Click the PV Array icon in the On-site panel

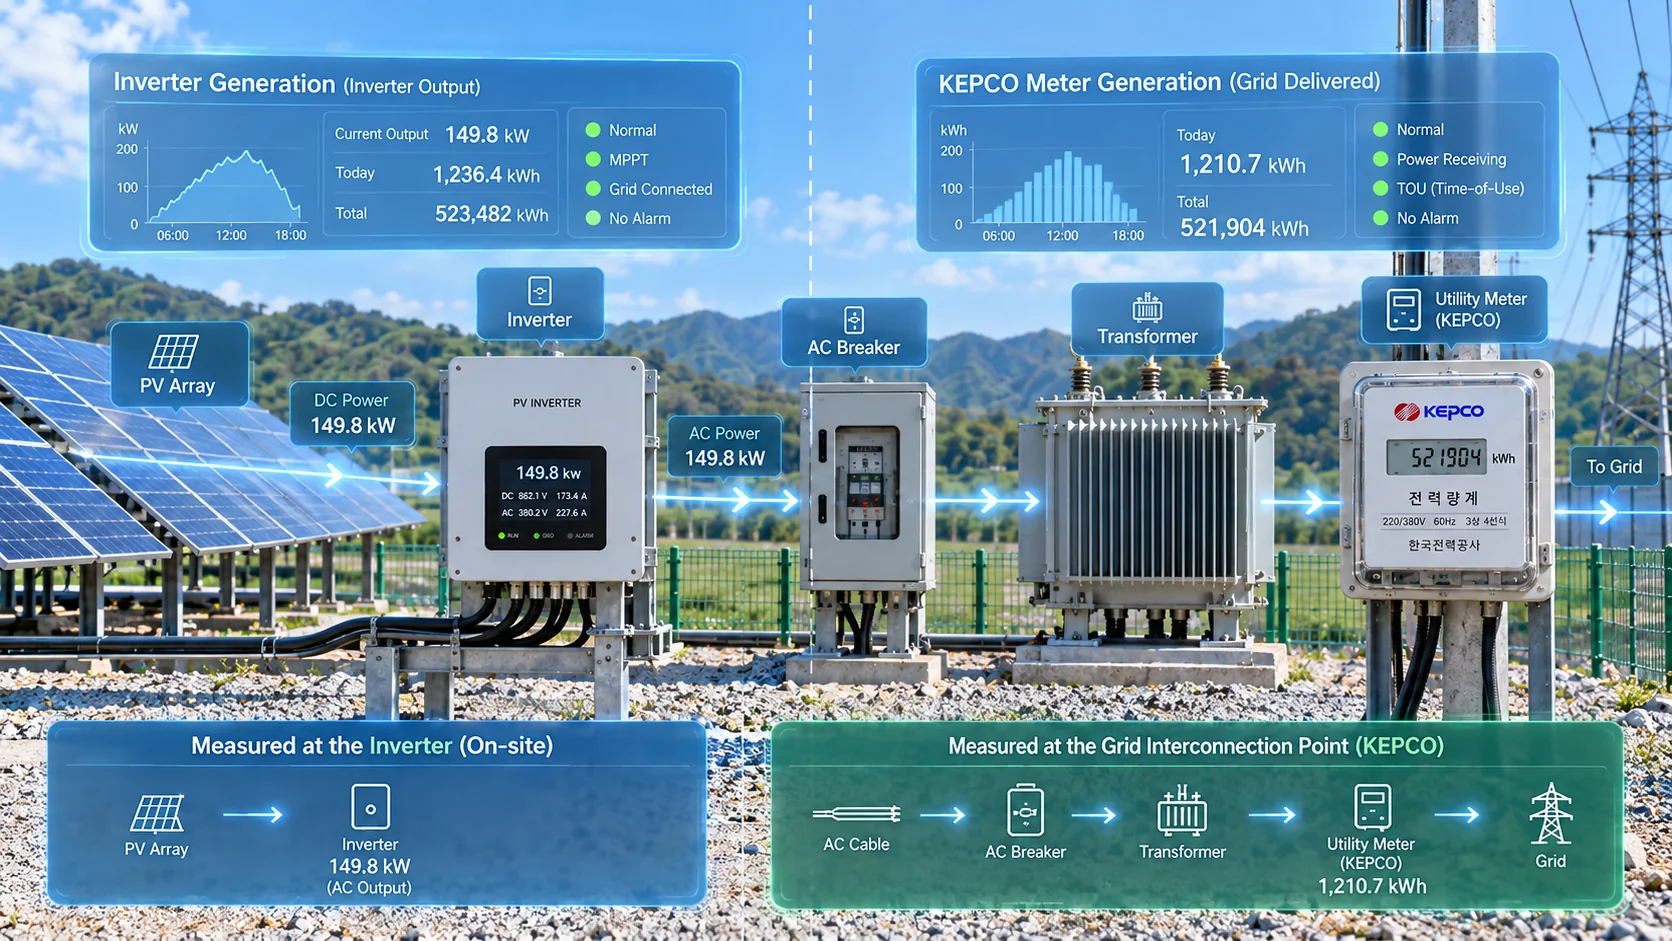158,813
